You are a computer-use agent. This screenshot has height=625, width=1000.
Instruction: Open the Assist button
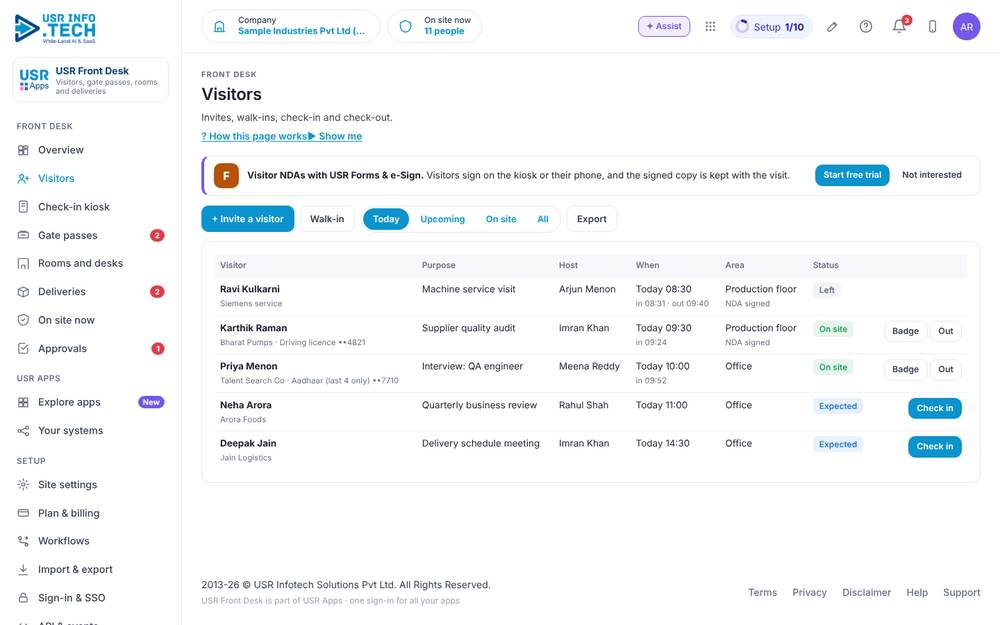pos(664,26)
